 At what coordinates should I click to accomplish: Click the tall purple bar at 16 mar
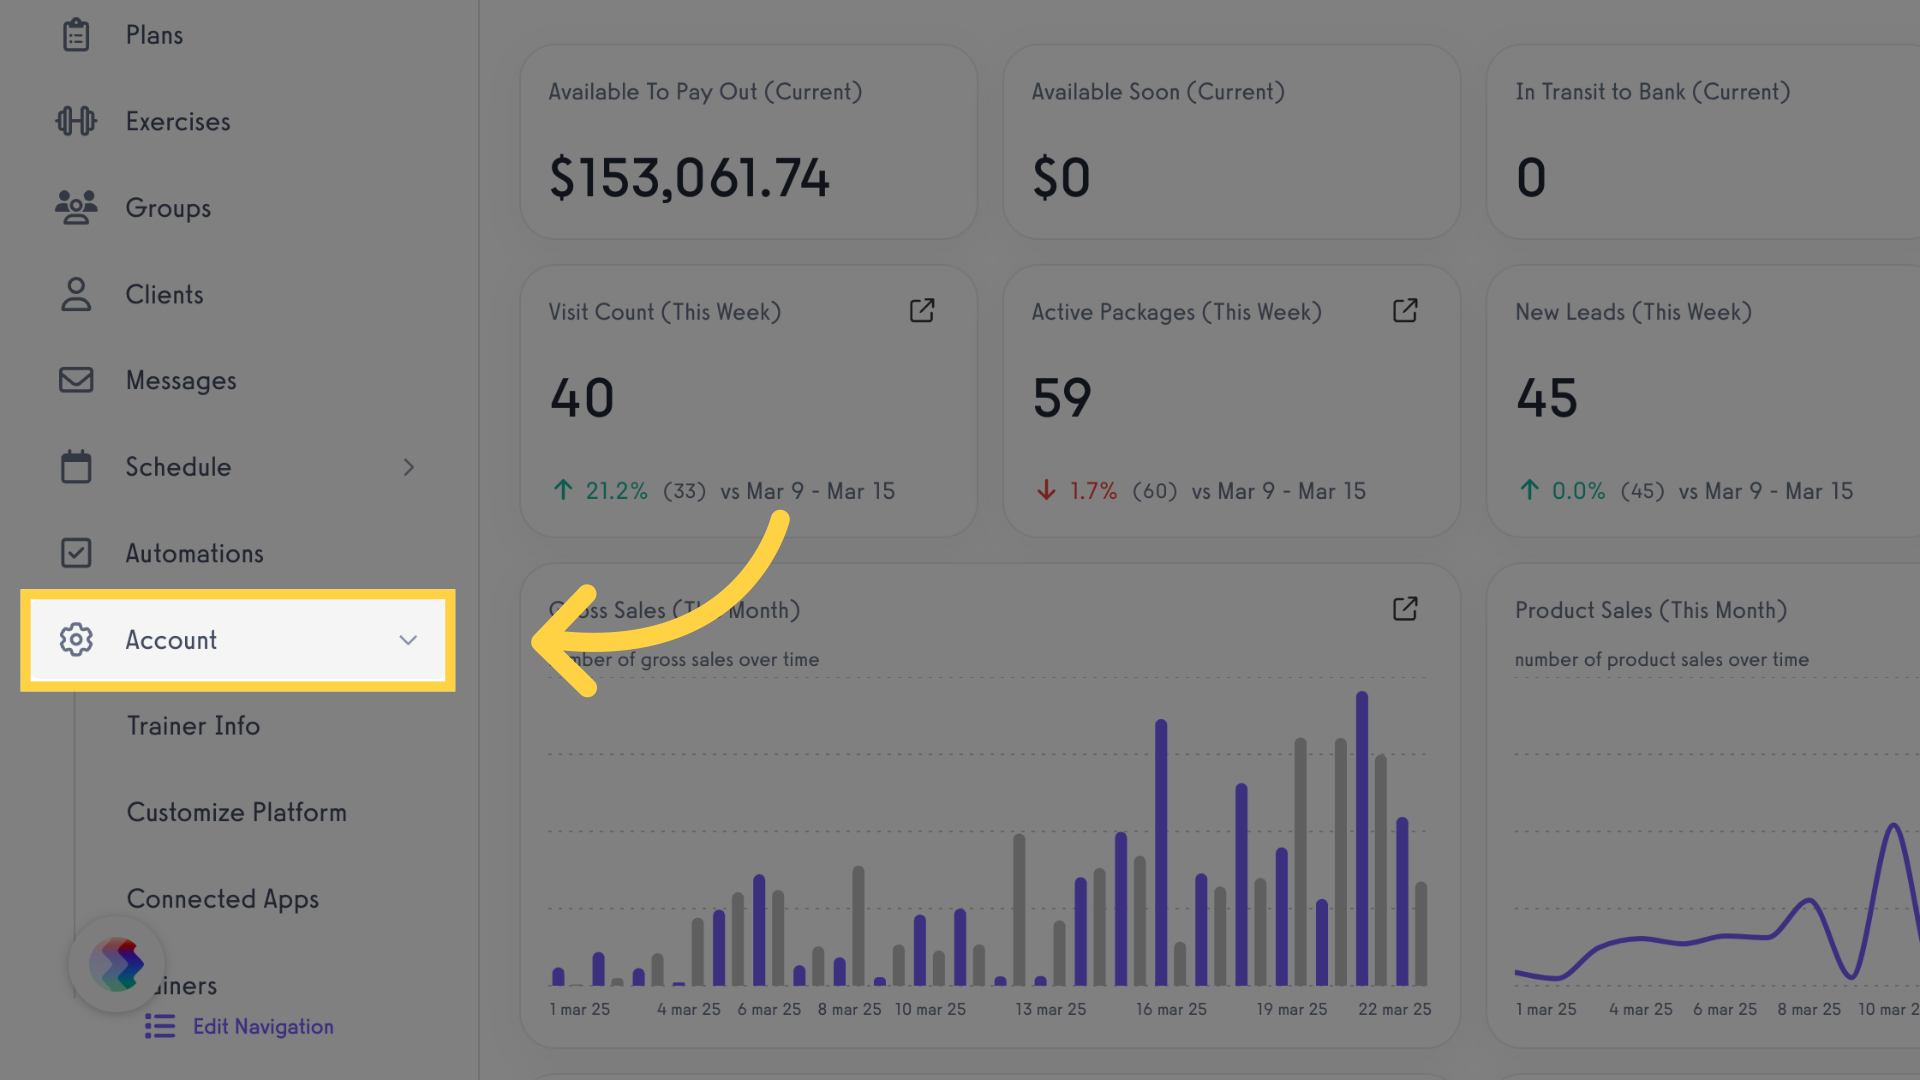pyautogui.click(x=1161, y=852)
